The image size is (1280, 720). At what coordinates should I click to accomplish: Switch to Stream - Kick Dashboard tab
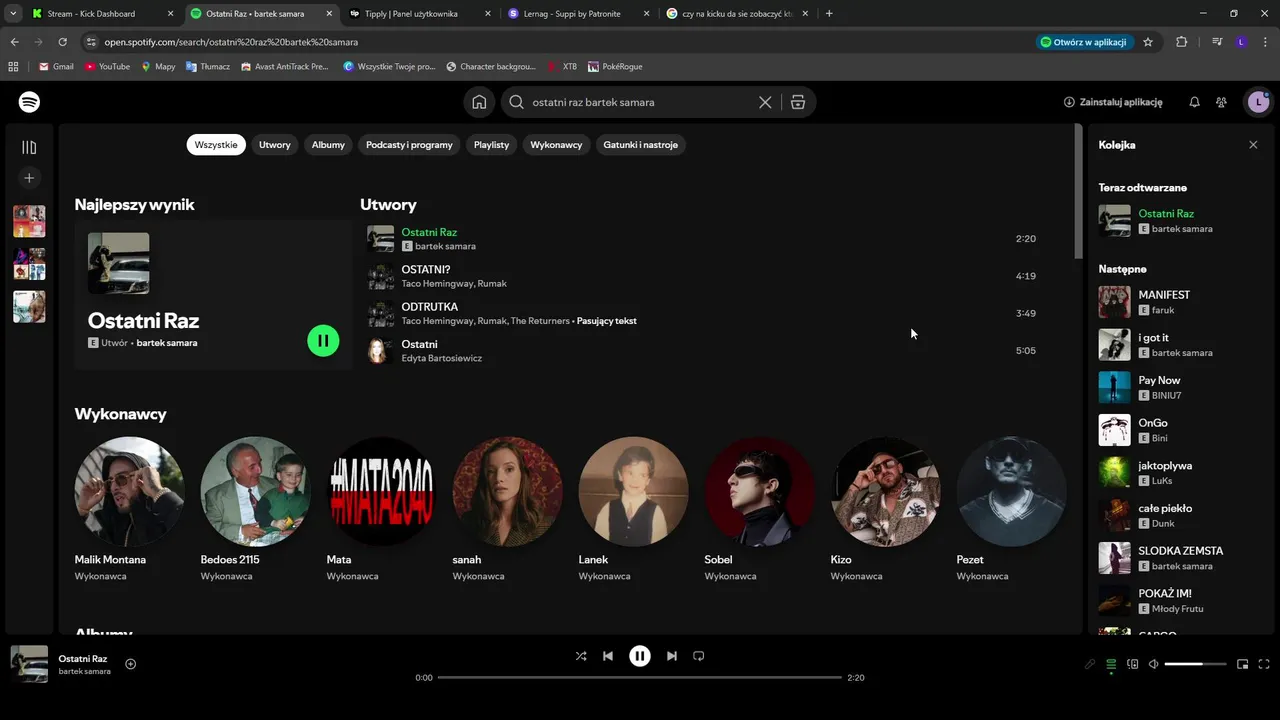click(x=102, y=13)
